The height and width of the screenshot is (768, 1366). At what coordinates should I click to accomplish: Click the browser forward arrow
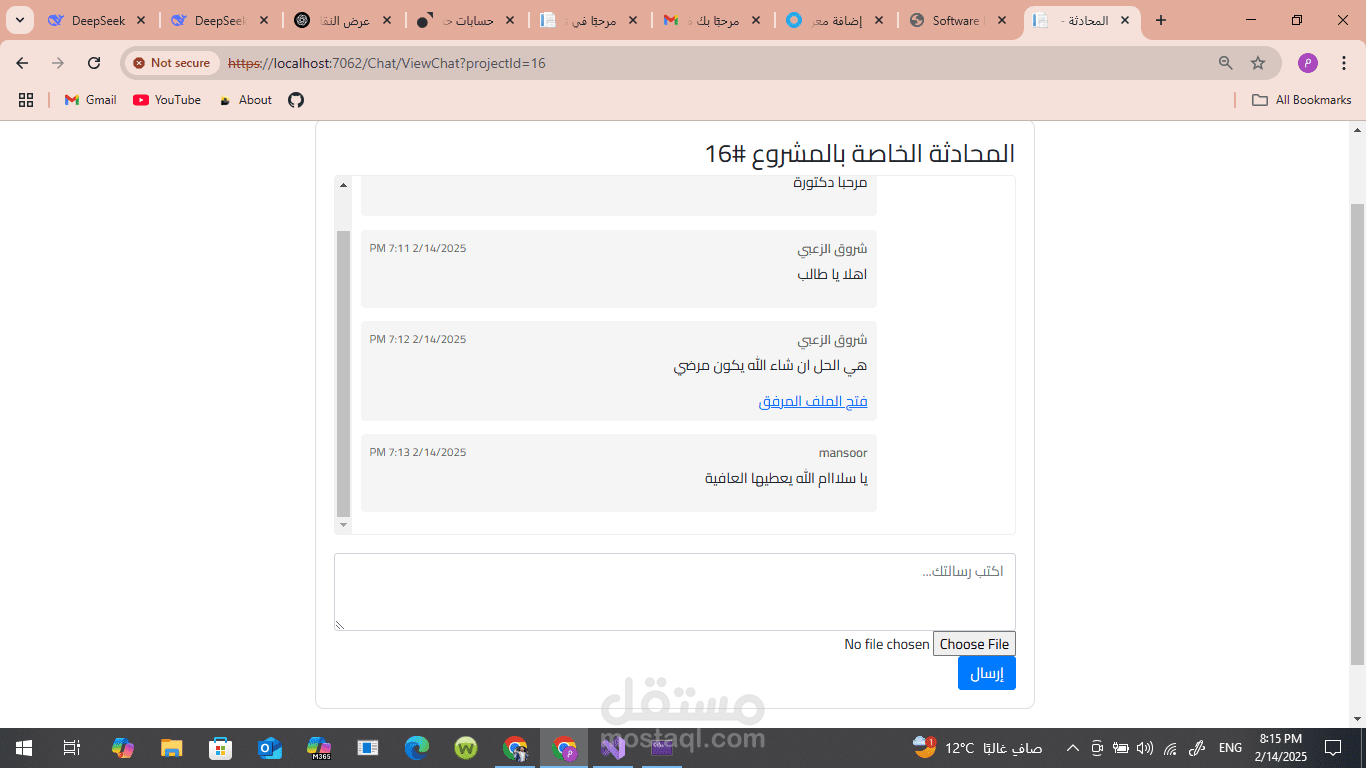point(58,63)
